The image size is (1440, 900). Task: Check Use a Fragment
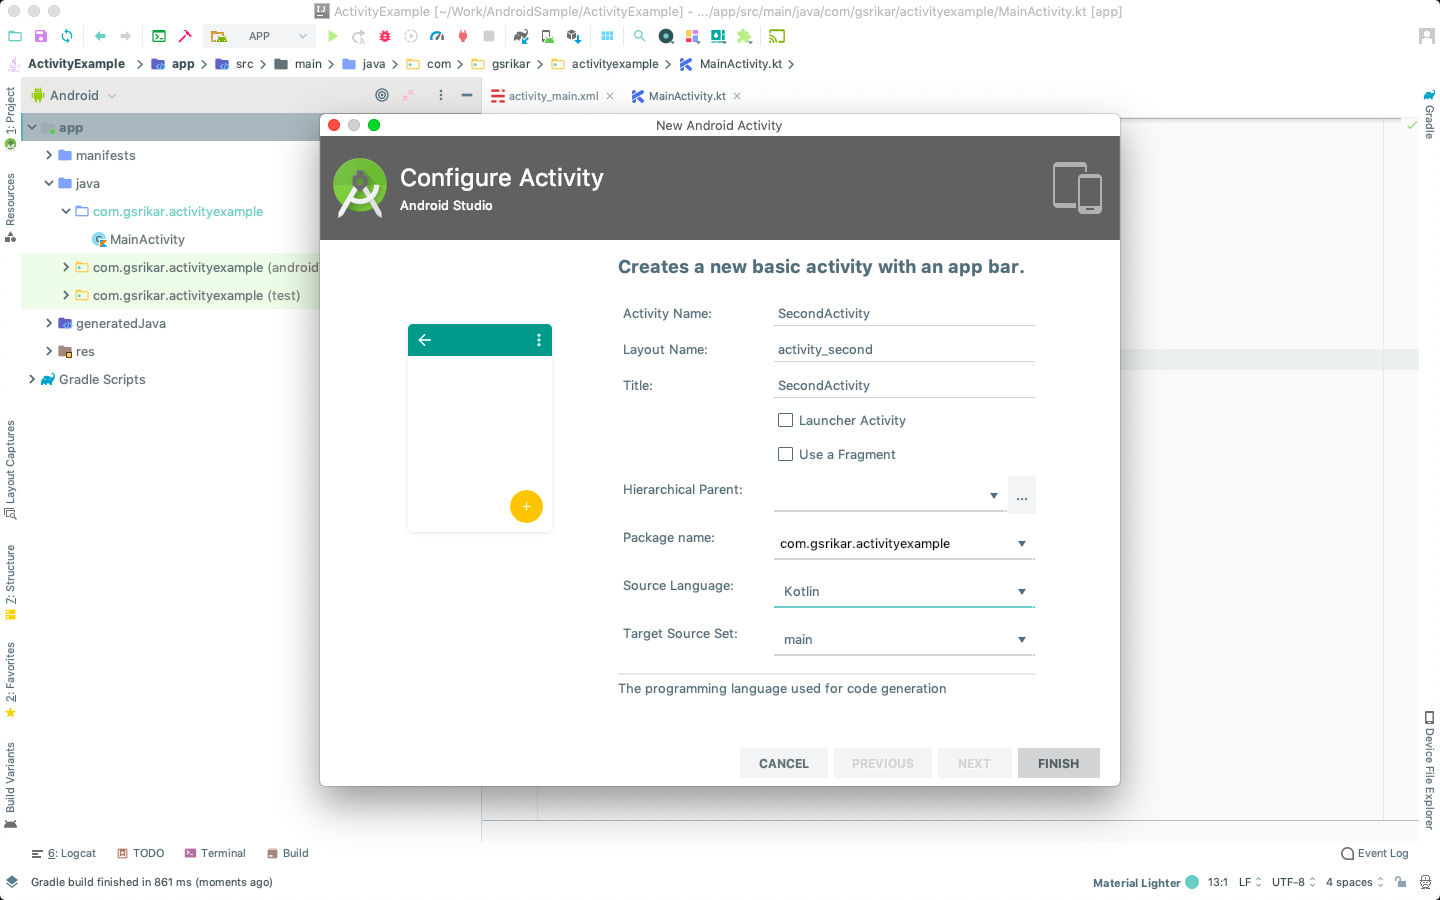point(785,454)
